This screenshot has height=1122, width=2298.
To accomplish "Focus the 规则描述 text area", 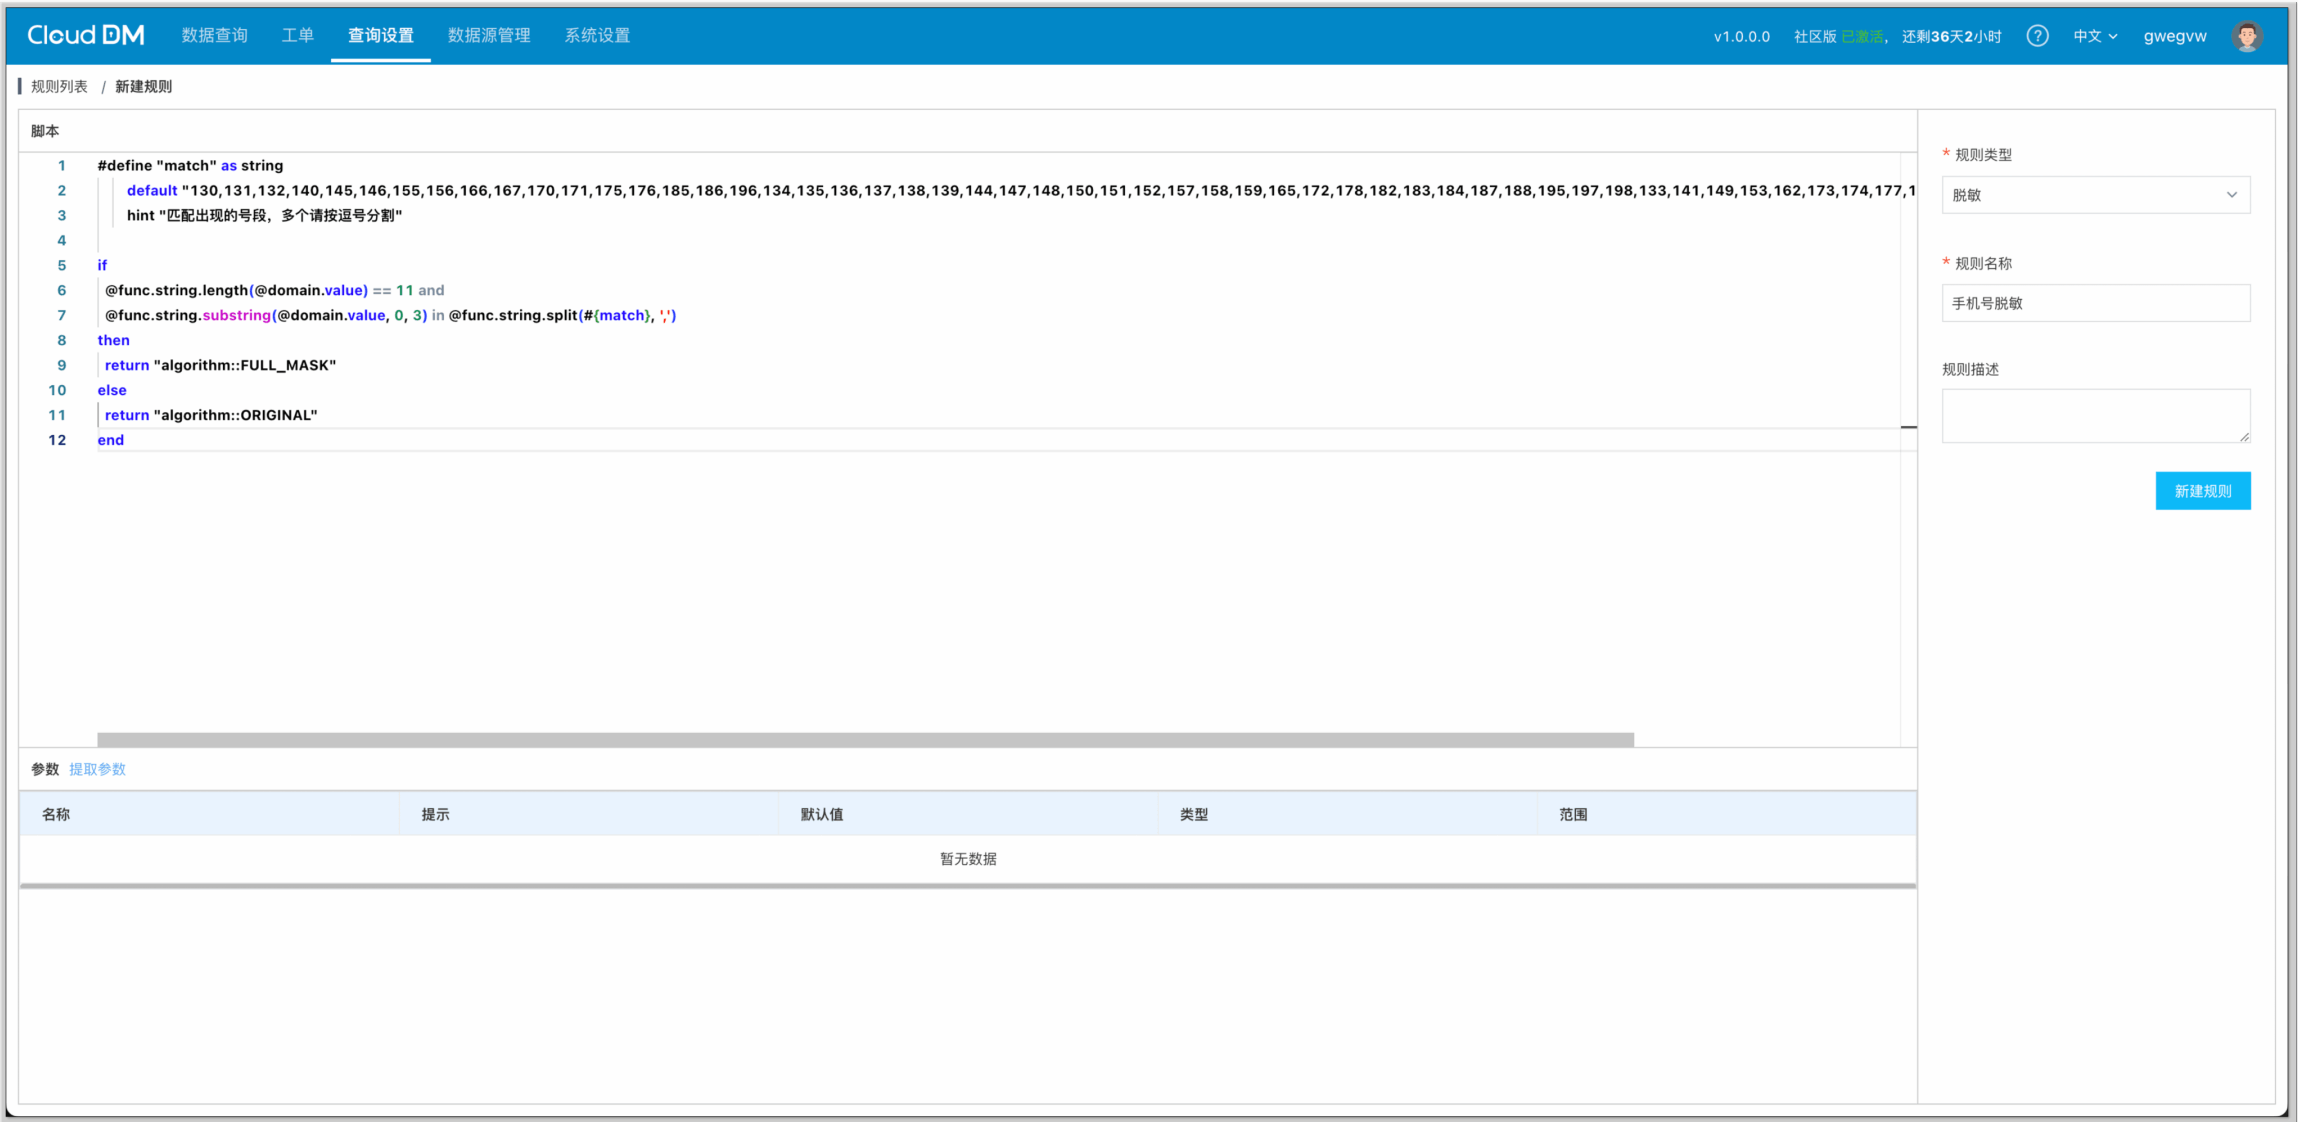I will [2095, 415].
